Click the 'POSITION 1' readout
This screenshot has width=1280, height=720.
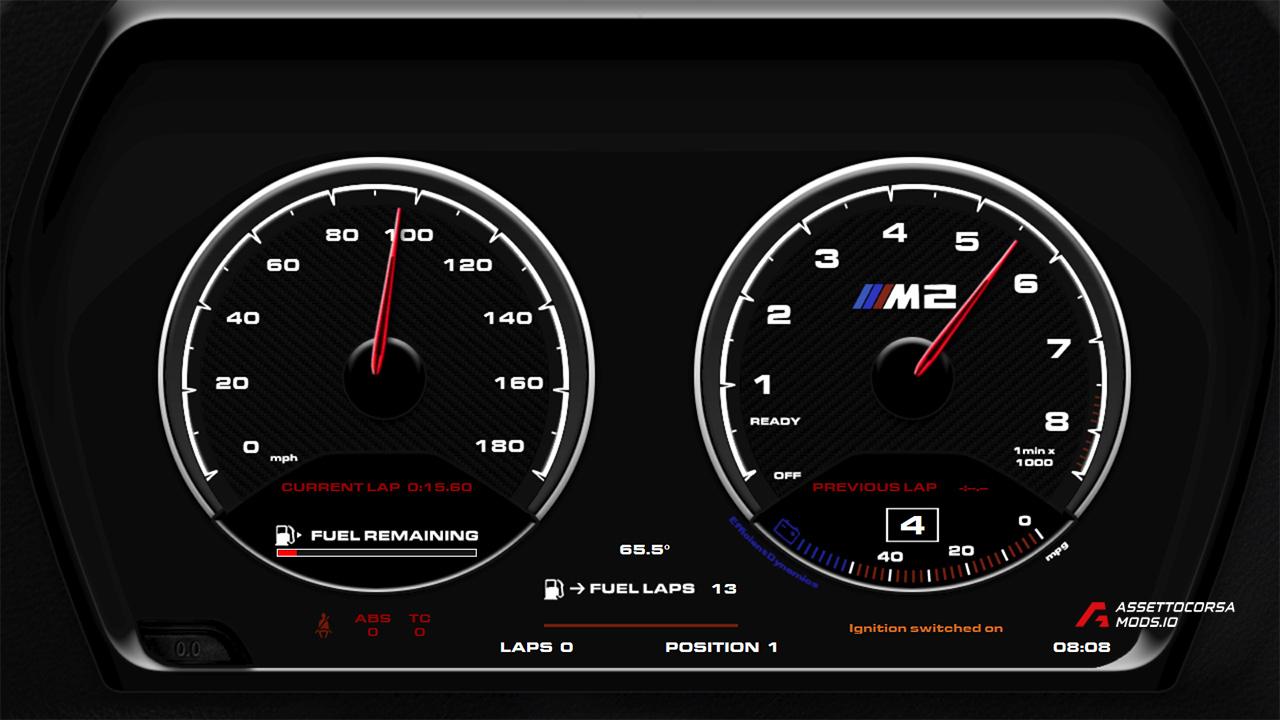(722, 647)
